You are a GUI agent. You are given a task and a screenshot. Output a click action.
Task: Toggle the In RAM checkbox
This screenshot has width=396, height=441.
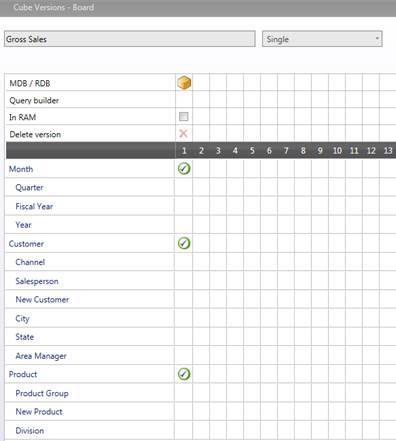(183, 116)
